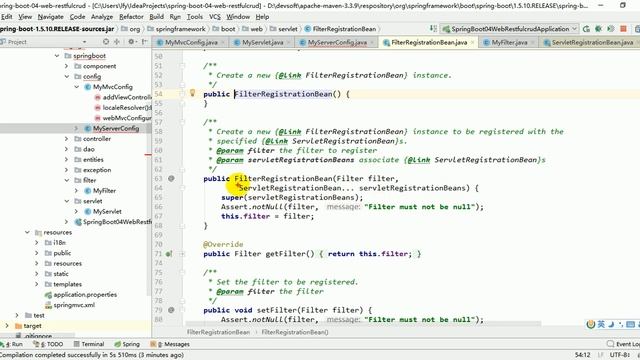Screen dimensions: 640x360
Task: Select the exception package in tree
Action: click(97, 170)
